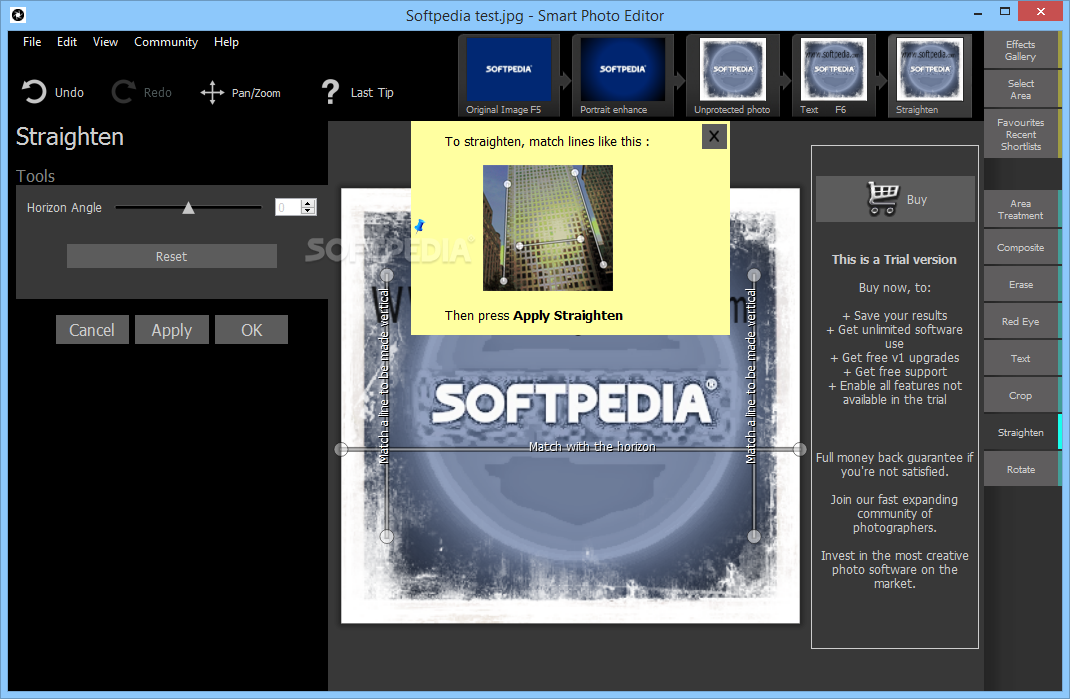The width and height of the screenshot is (1070, 699).
Task: Open the Help menu
Action: click(226, 42)
